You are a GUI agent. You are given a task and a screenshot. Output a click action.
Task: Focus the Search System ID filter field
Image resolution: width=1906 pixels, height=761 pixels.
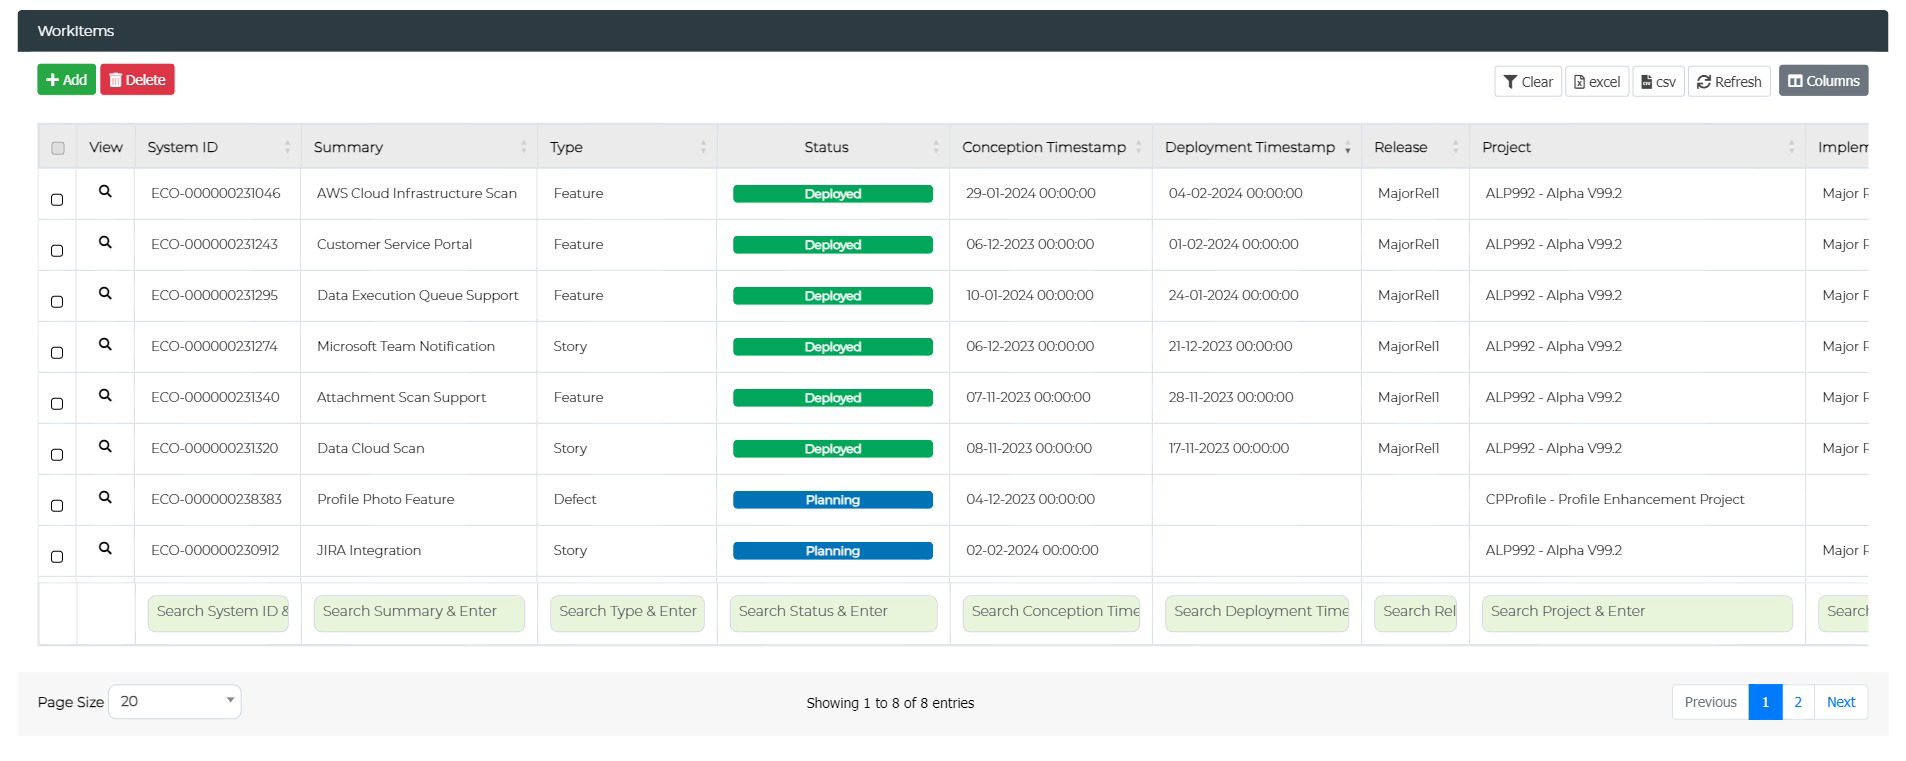(x=218, y=613)
